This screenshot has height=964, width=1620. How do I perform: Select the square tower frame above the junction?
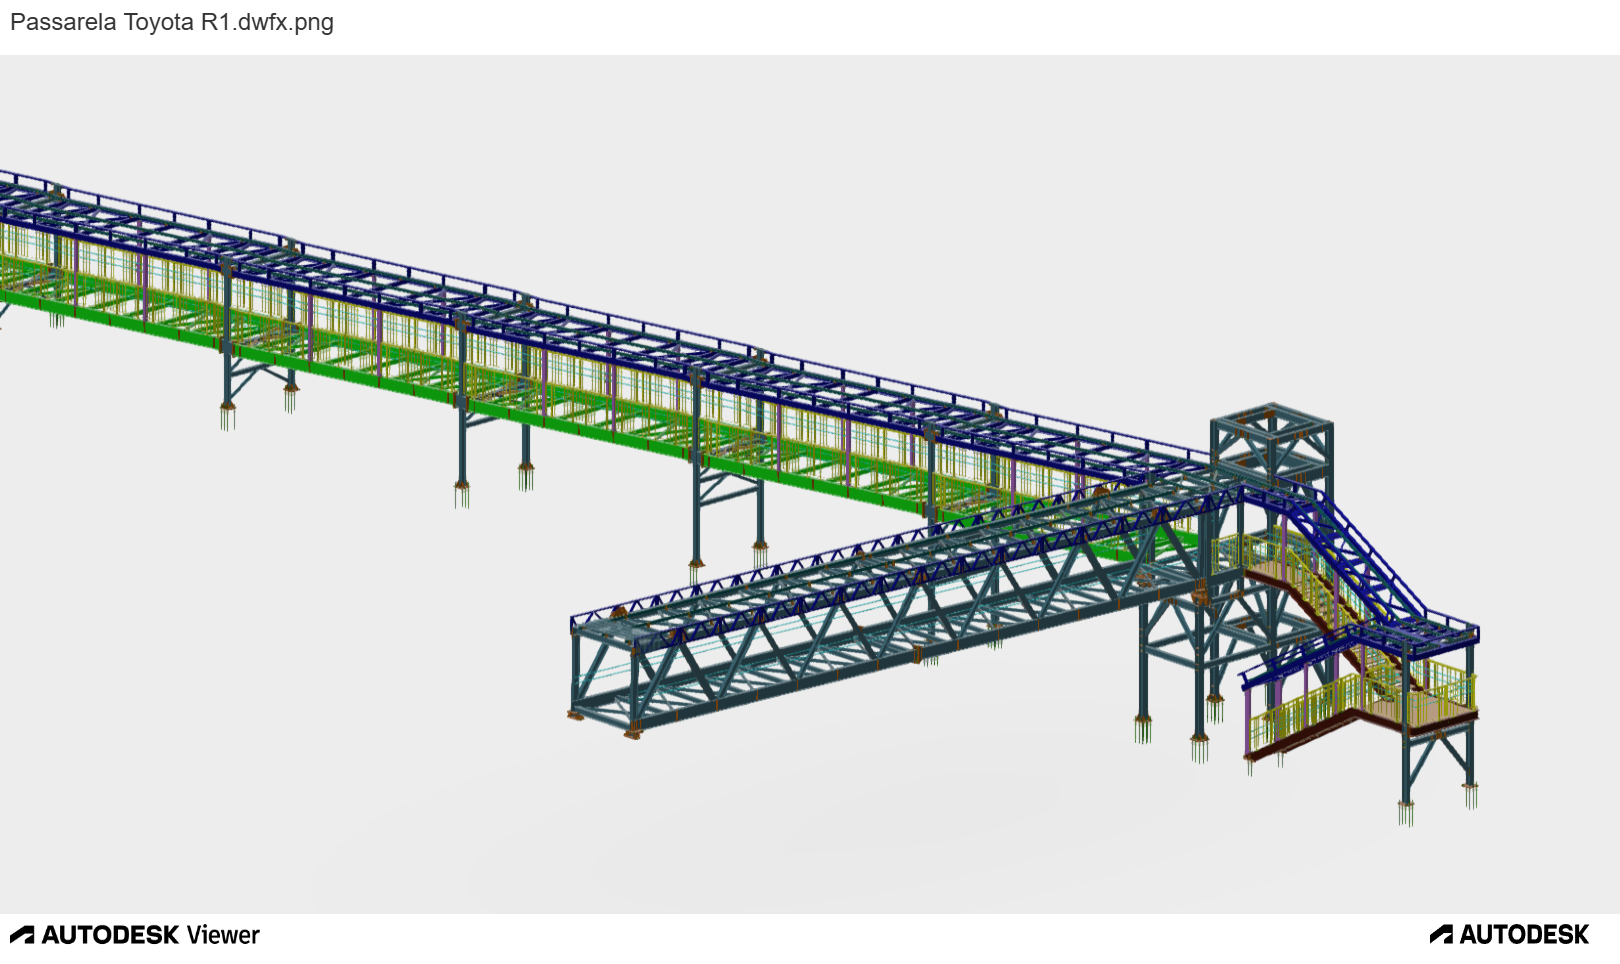click(x=1271, y=440)
